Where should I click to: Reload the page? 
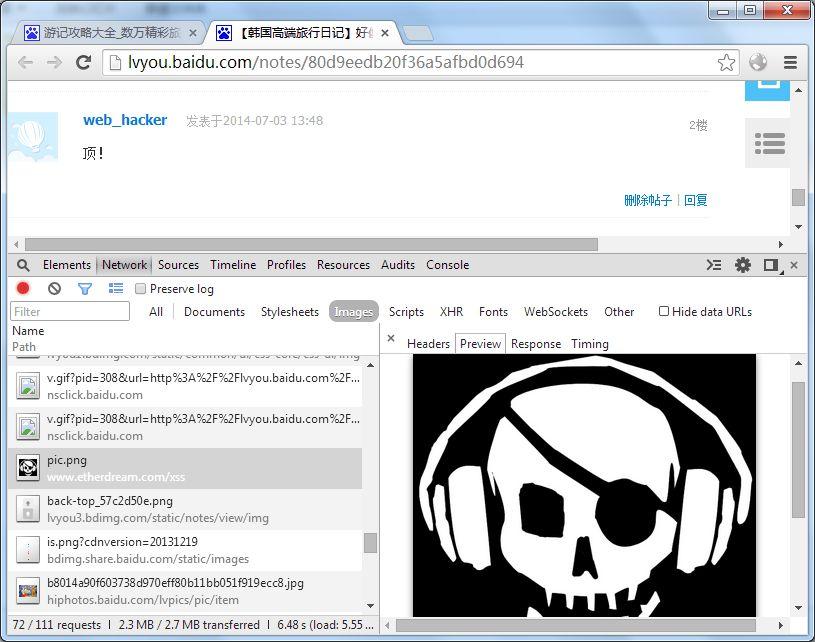[84, 62]
